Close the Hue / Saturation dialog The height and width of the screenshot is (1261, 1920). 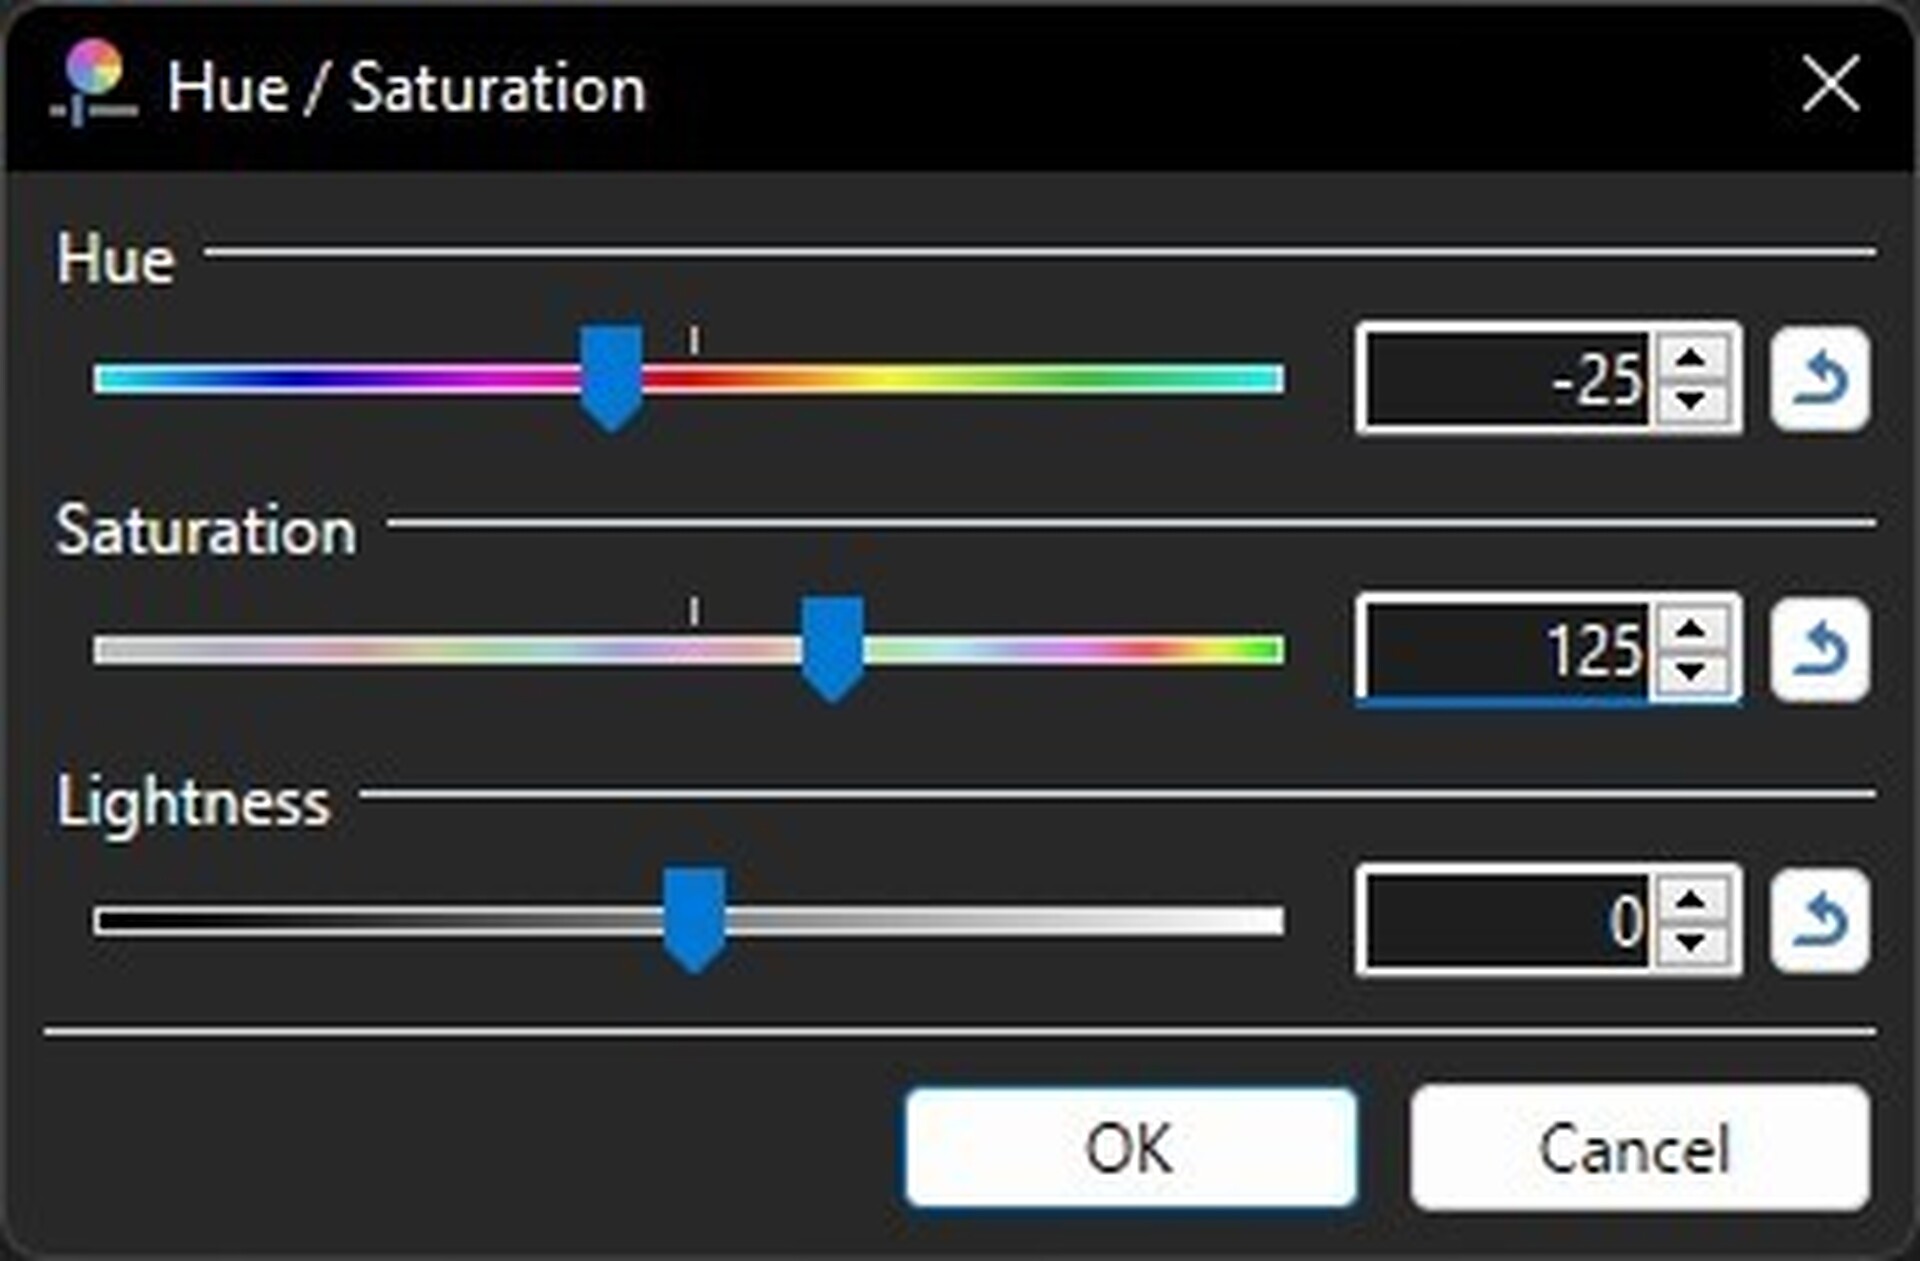(x=1830, y=84)
